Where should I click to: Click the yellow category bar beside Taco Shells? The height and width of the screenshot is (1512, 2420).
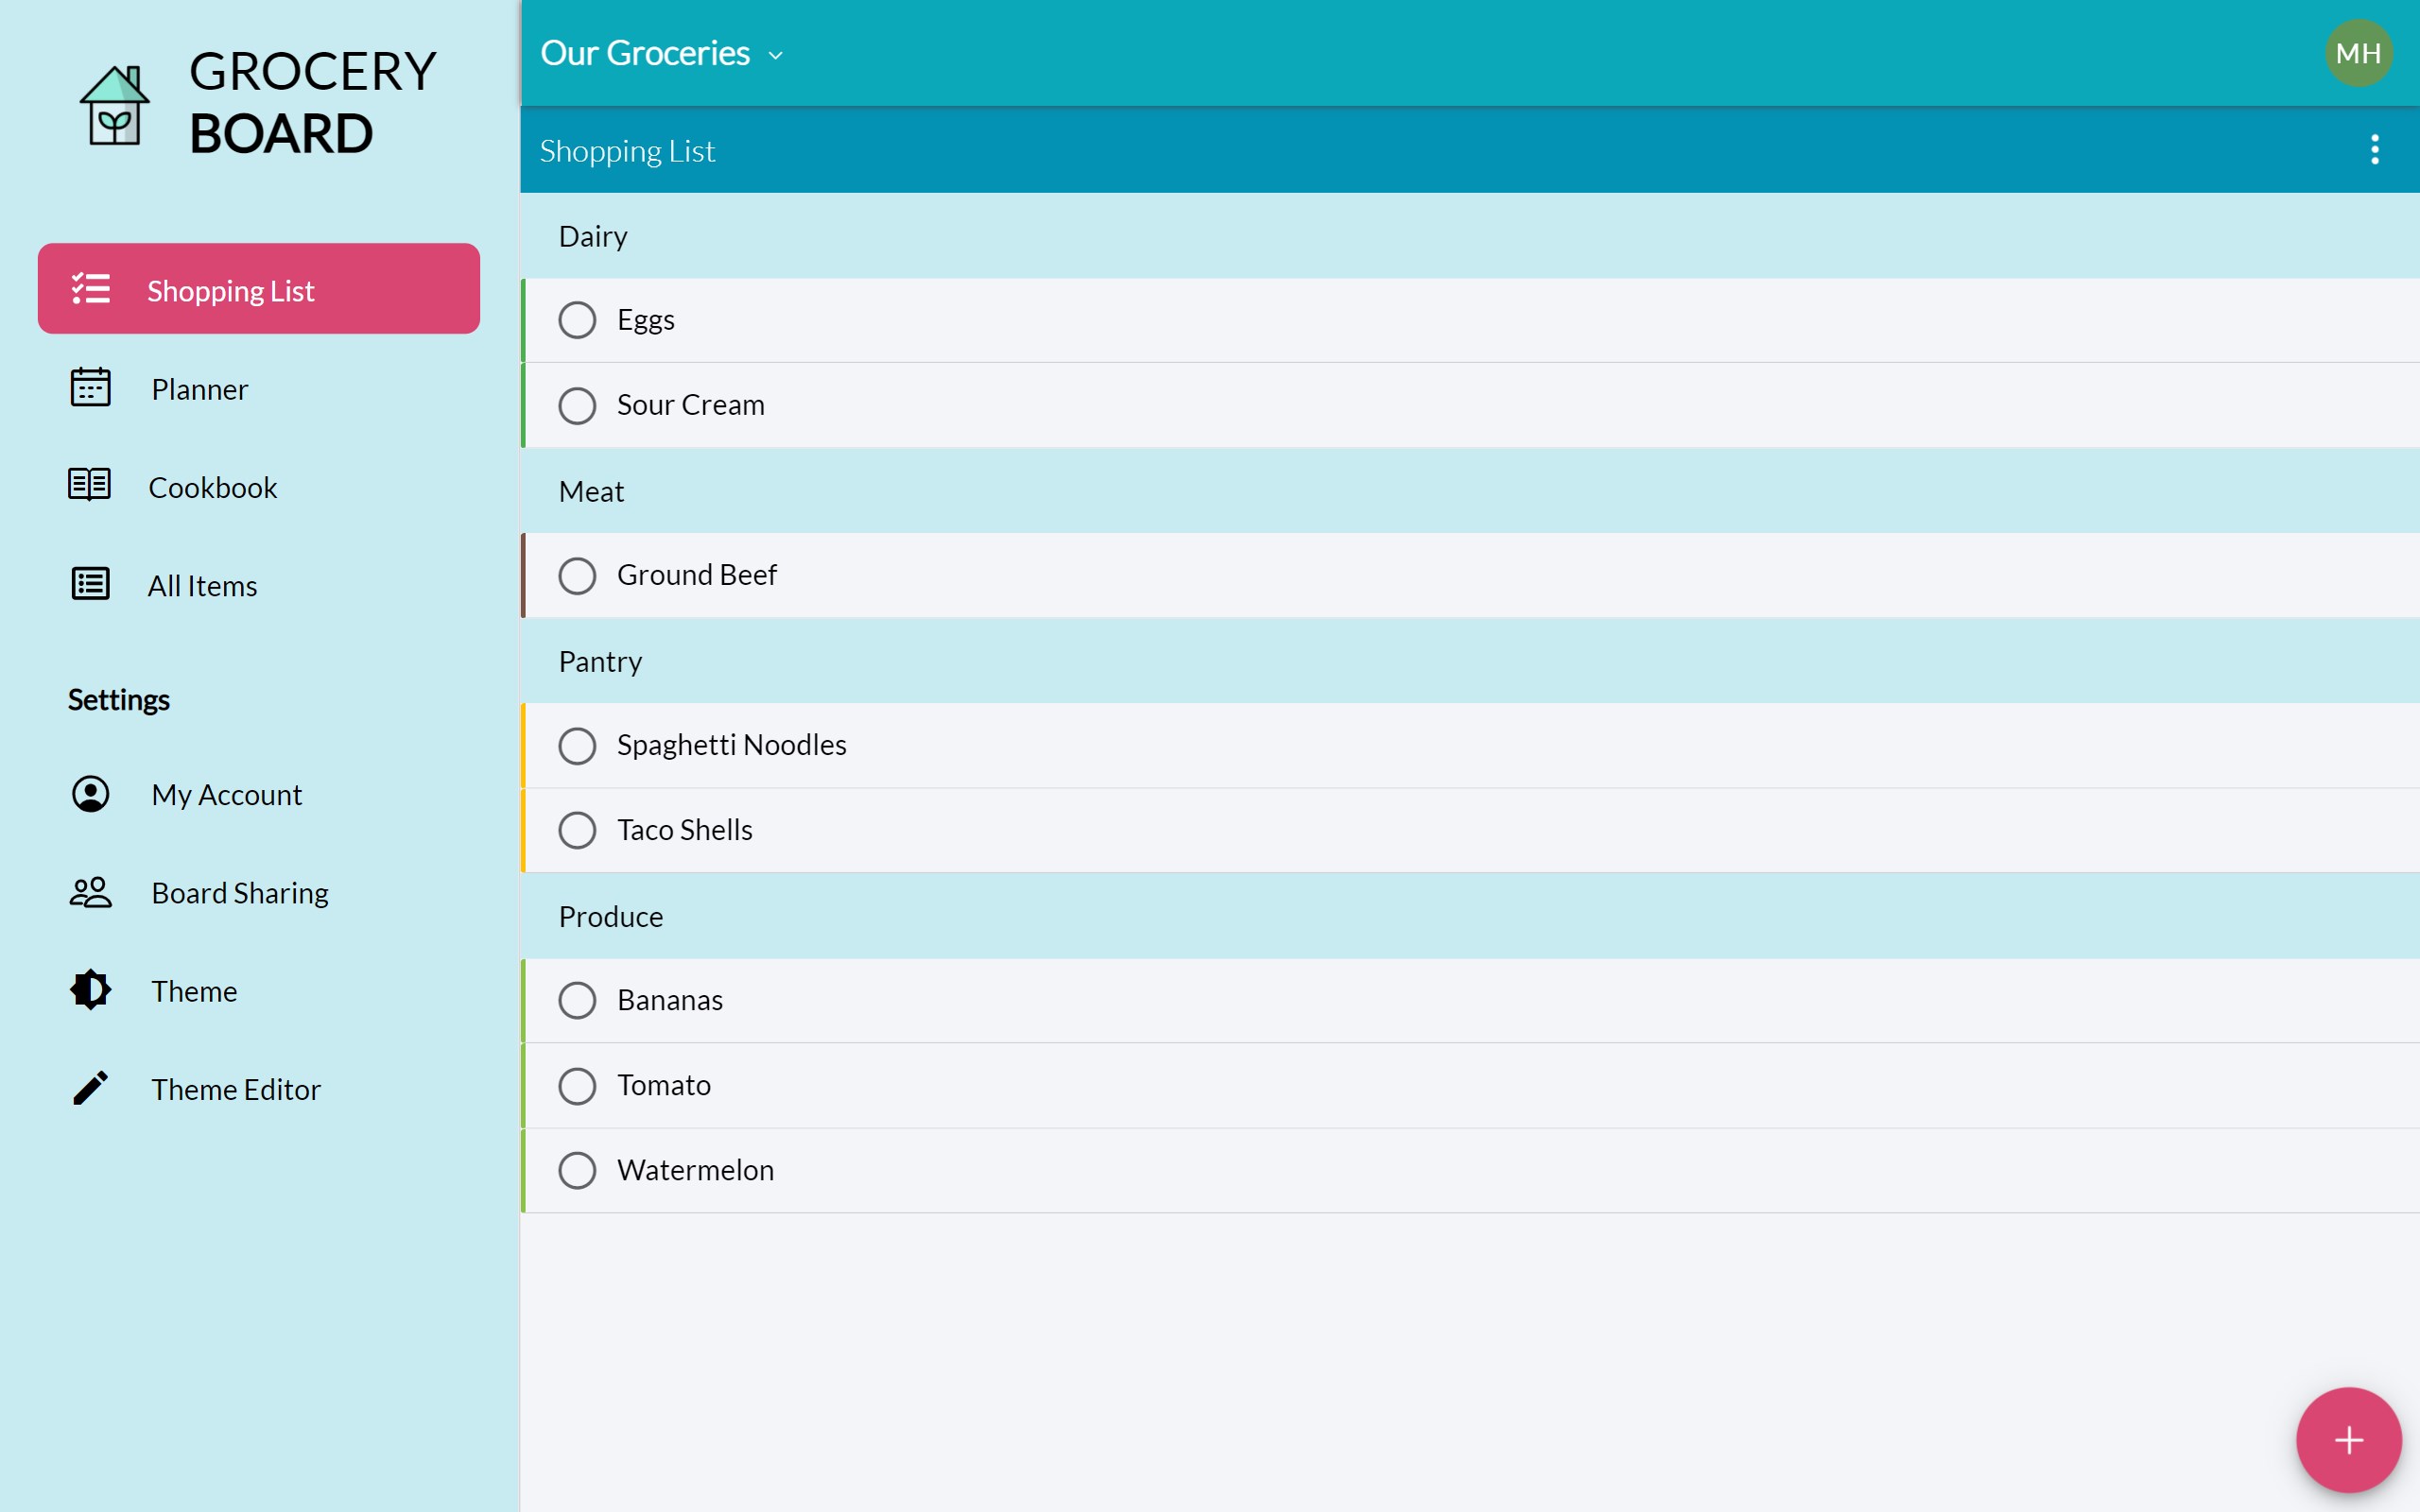pos(523,829)
